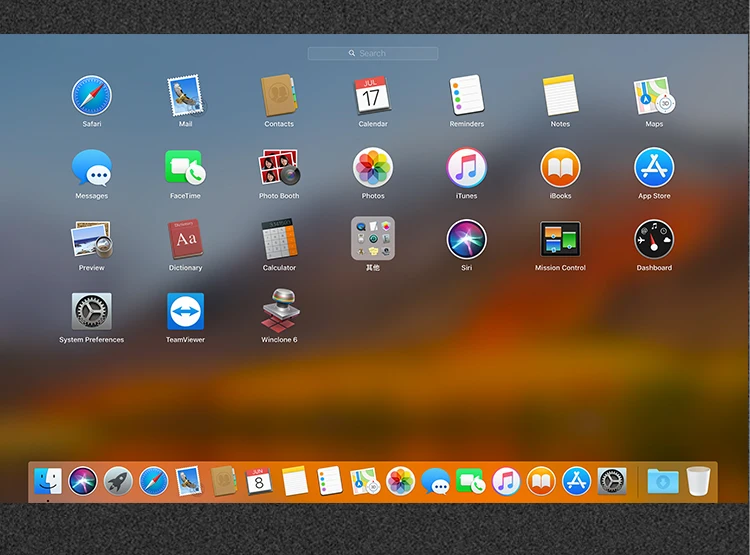Launch TeamViewer
The width and height of the screenshot is (750, 555).
(x=185, y=311)
